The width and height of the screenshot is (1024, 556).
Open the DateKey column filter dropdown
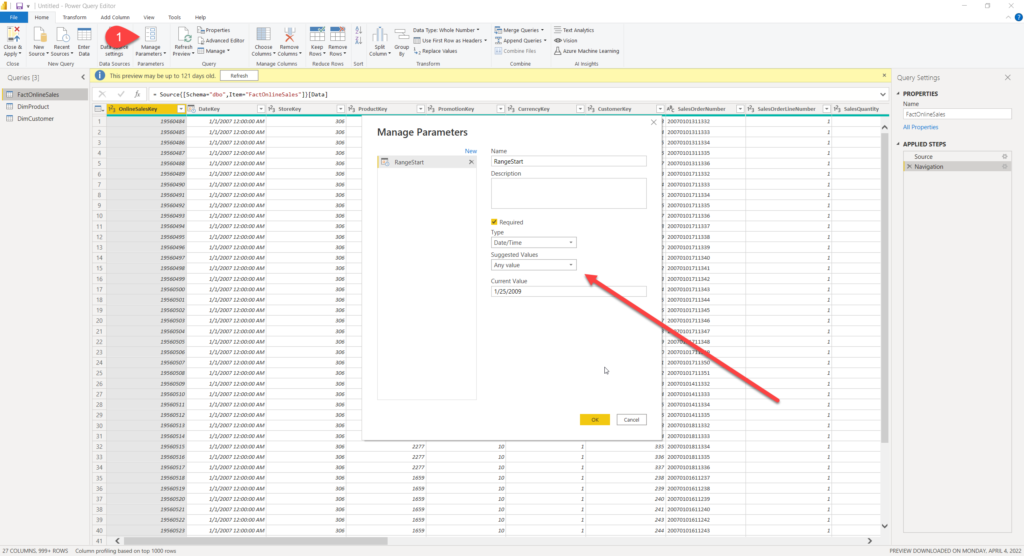pyautogui.click(x=261, y=109)
